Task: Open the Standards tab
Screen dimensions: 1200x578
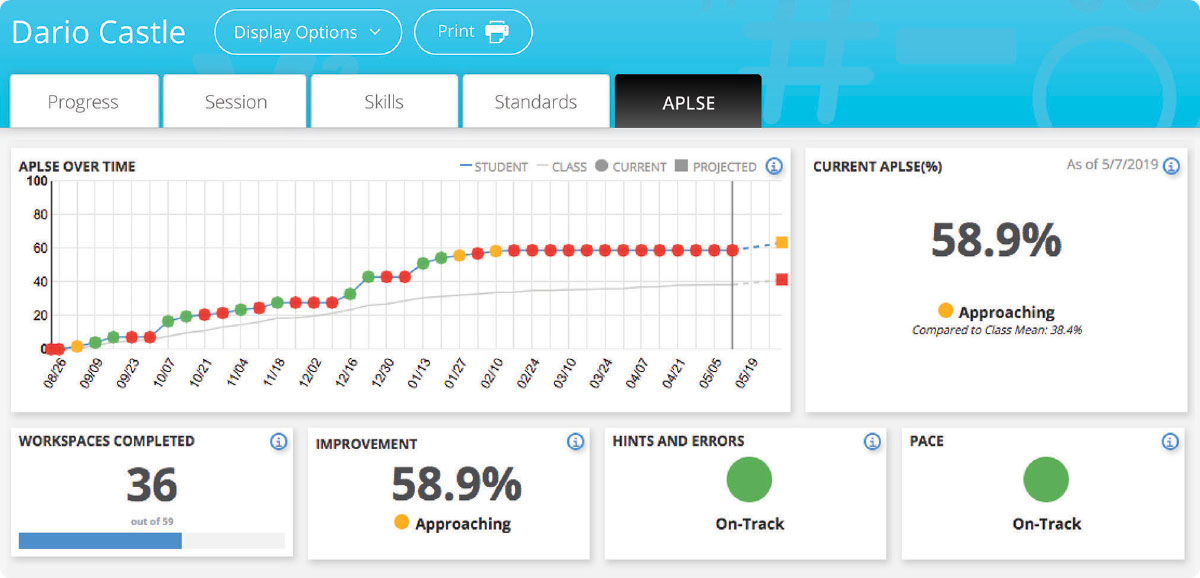Action: coord(536,102)
